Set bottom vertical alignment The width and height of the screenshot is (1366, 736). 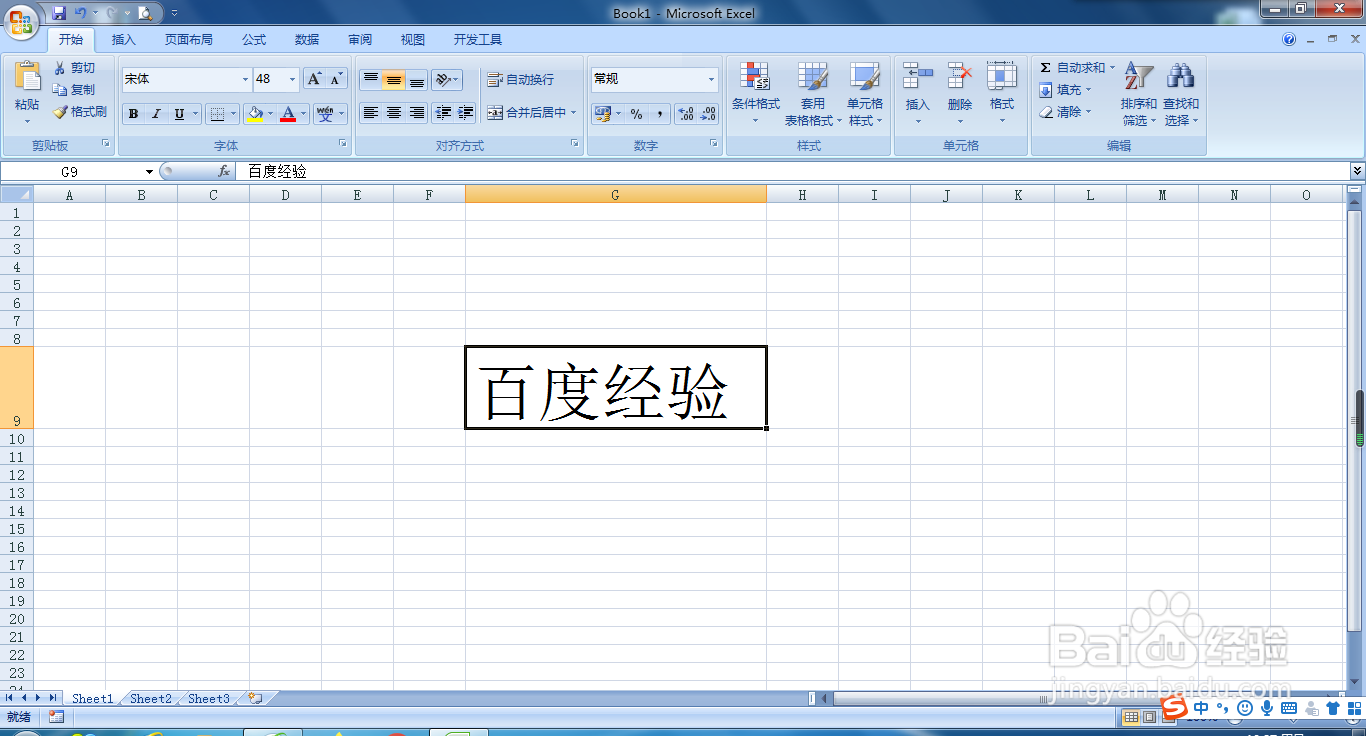point(417,79)
